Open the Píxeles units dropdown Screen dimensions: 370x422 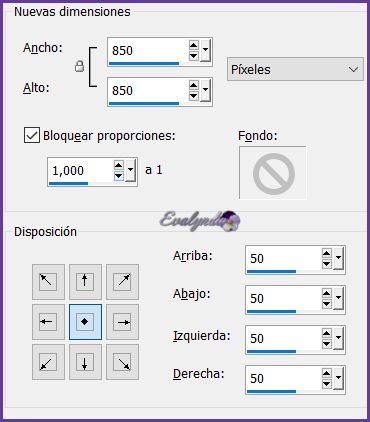pyautogui.click(x=295, y=69)
